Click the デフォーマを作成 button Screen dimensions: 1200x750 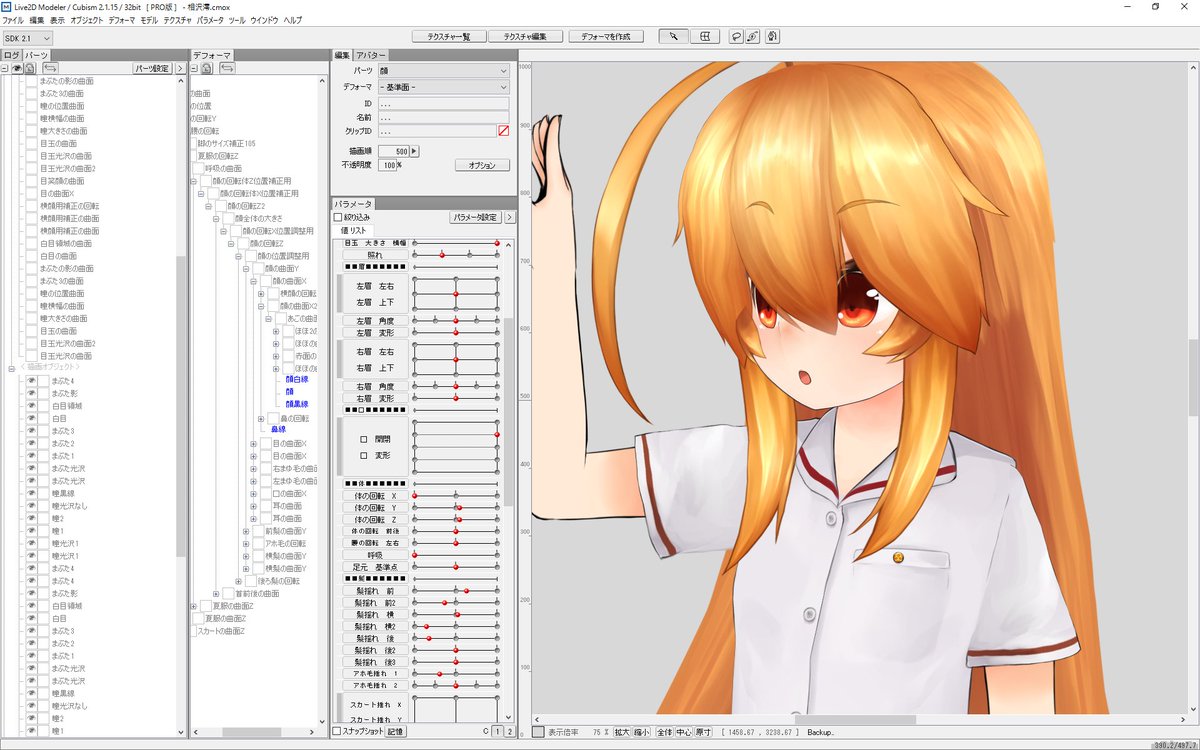click(606, 36)
